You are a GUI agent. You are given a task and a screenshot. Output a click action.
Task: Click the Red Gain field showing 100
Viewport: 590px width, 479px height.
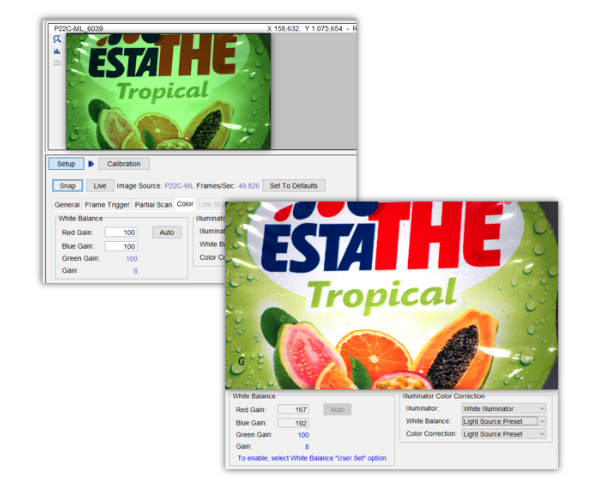point(121,232)
